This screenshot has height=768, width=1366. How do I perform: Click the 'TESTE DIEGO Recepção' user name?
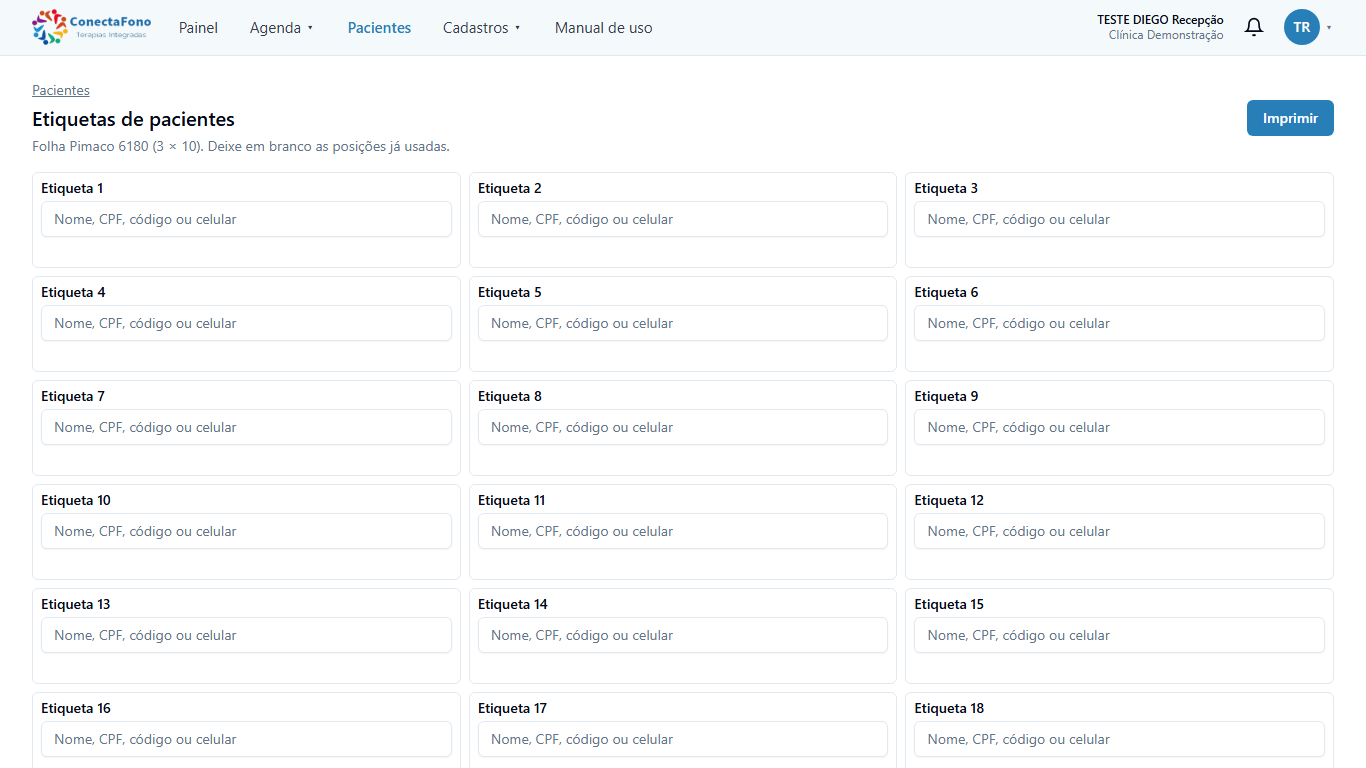tap(1160, 20)
